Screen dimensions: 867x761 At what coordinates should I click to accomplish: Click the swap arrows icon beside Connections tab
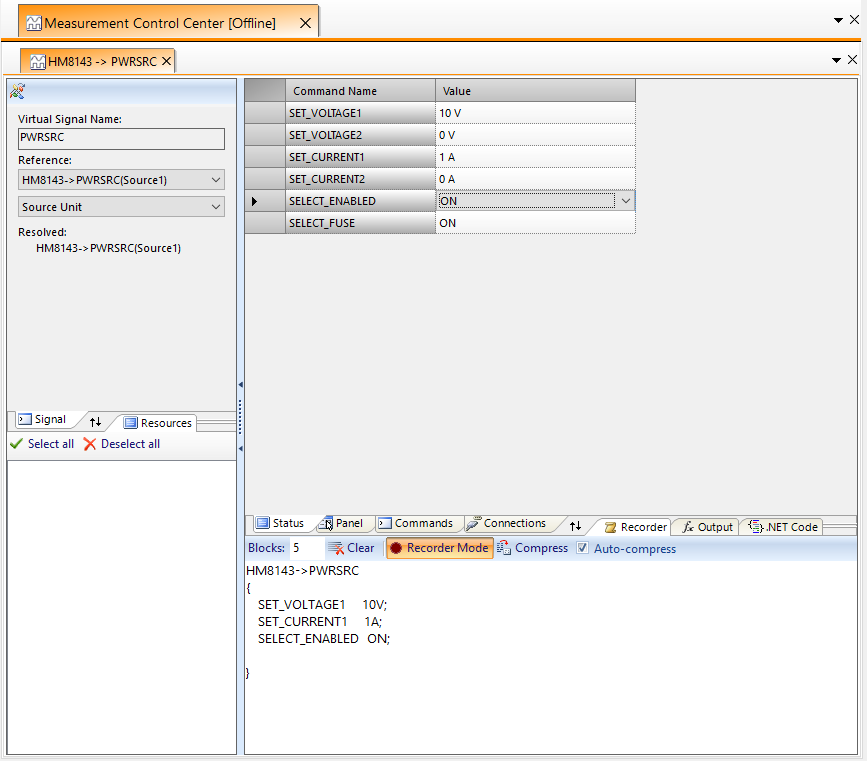576,525
